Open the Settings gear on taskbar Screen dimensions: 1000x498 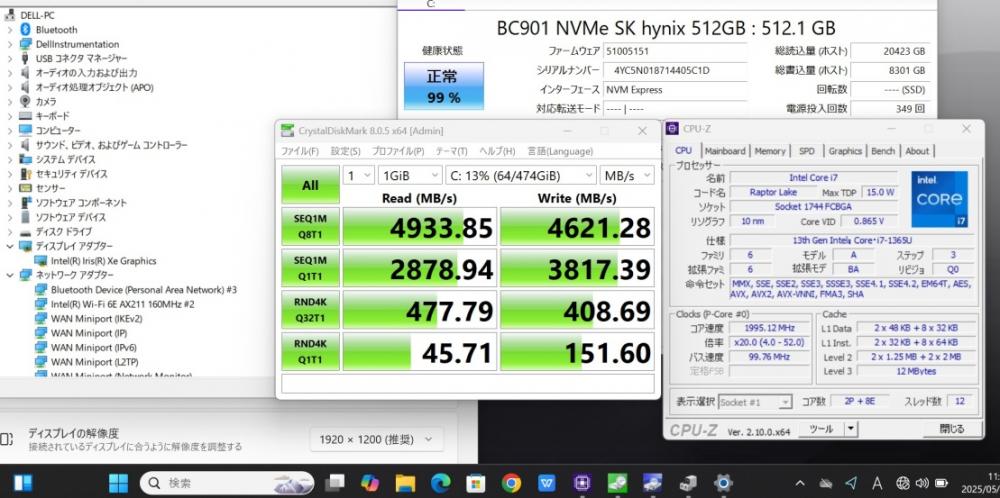tap(723, 483)
